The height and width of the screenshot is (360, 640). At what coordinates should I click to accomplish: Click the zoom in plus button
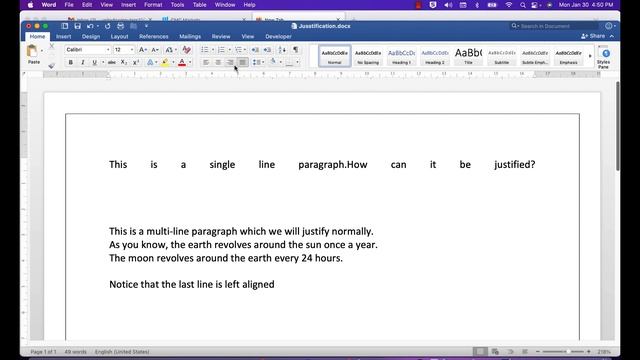pyautogui.click(x=589, y=351)
